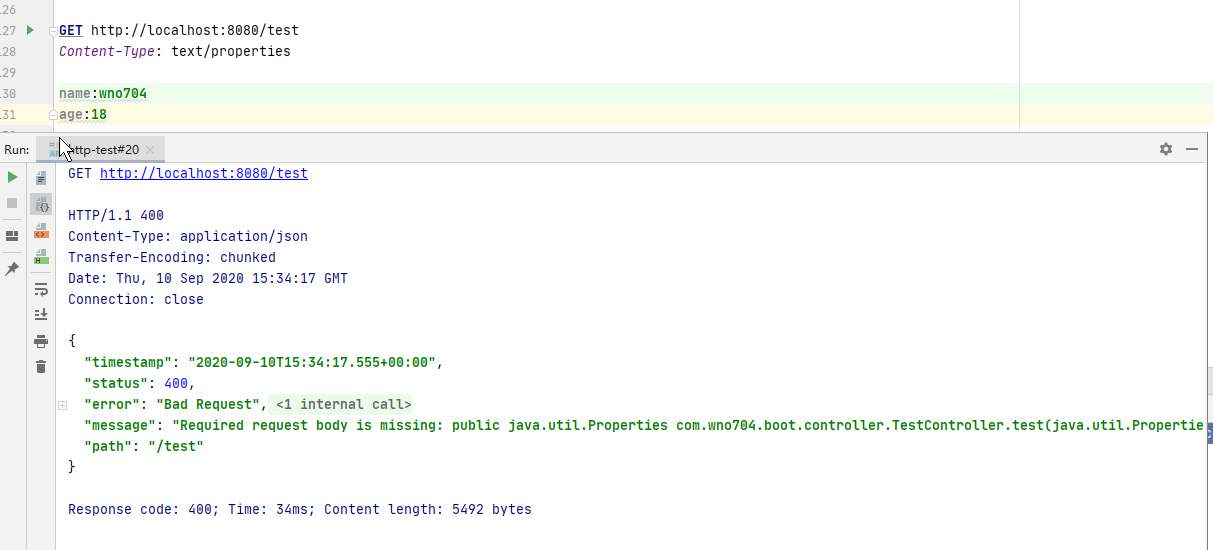
Task: Show response as plain text file
Action: pyautogui.click(x=41, y=178)
